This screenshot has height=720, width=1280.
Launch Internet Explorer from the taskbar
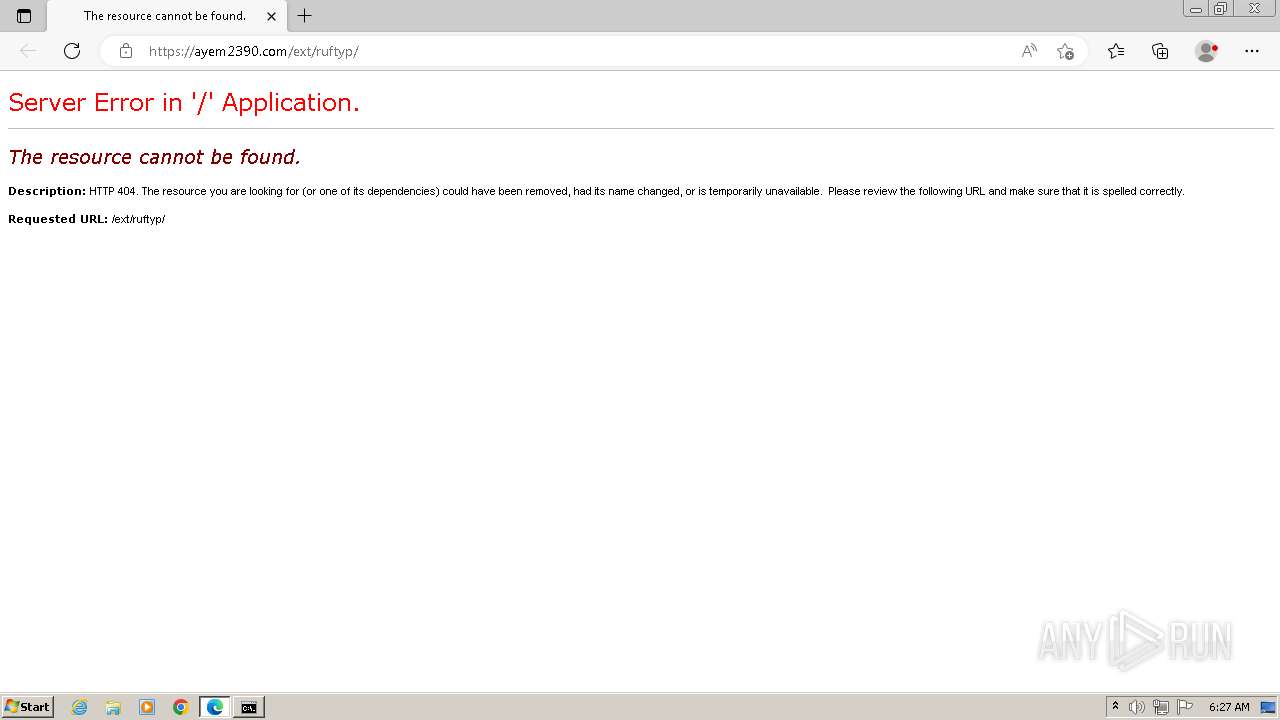click(x=80, y=707)
